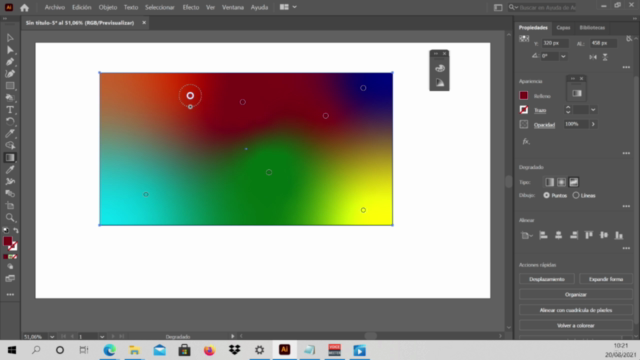
Task: Select the Curvature tool
Action: pos(10,74)
